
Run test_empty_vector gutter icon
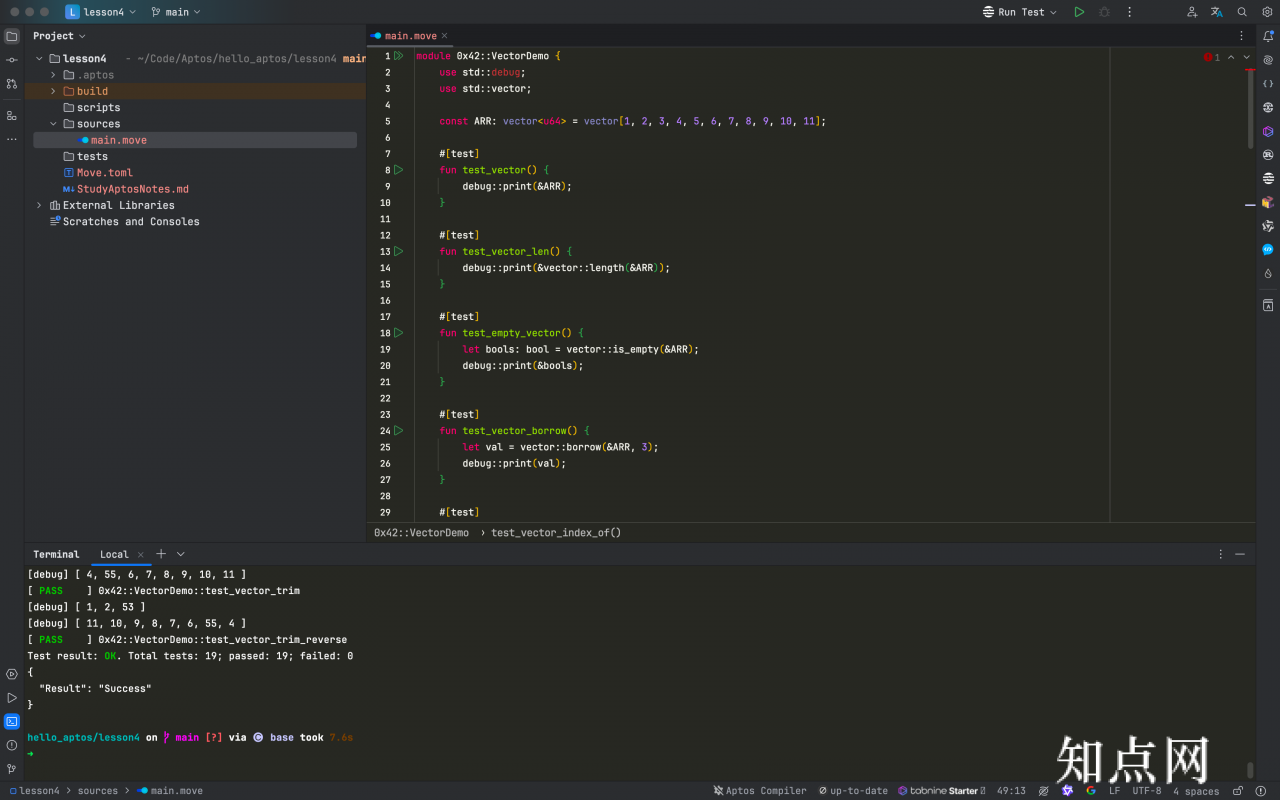click(x=398, y=332)
